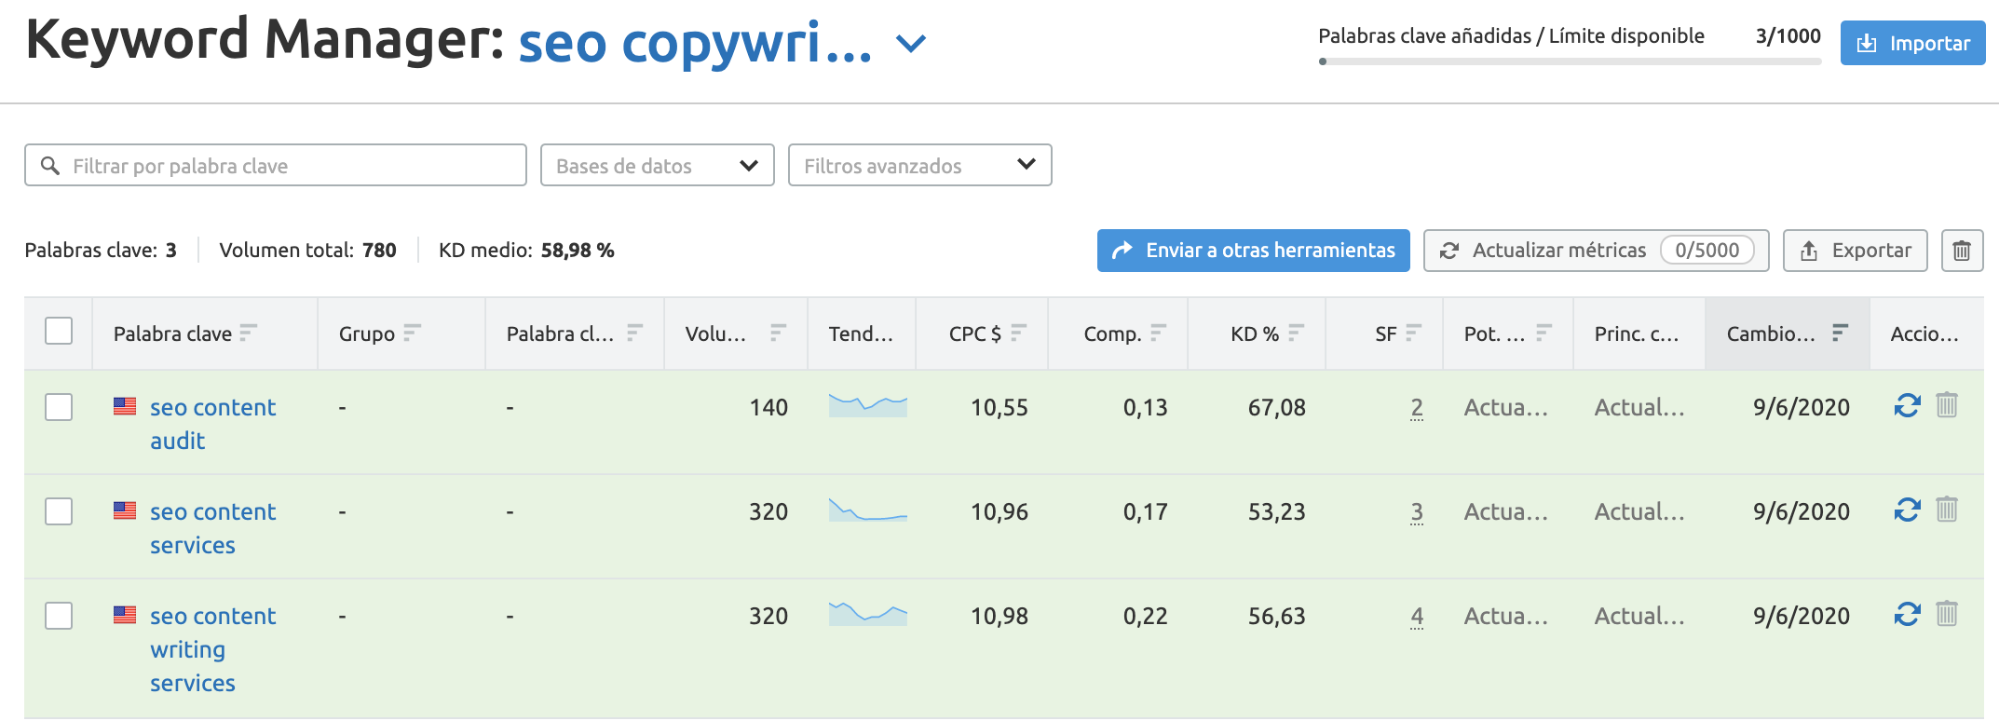This screenshot has width=1999, height=721.
Task: Sort by Pot. ... column icon
Action: pos(1544,332)
